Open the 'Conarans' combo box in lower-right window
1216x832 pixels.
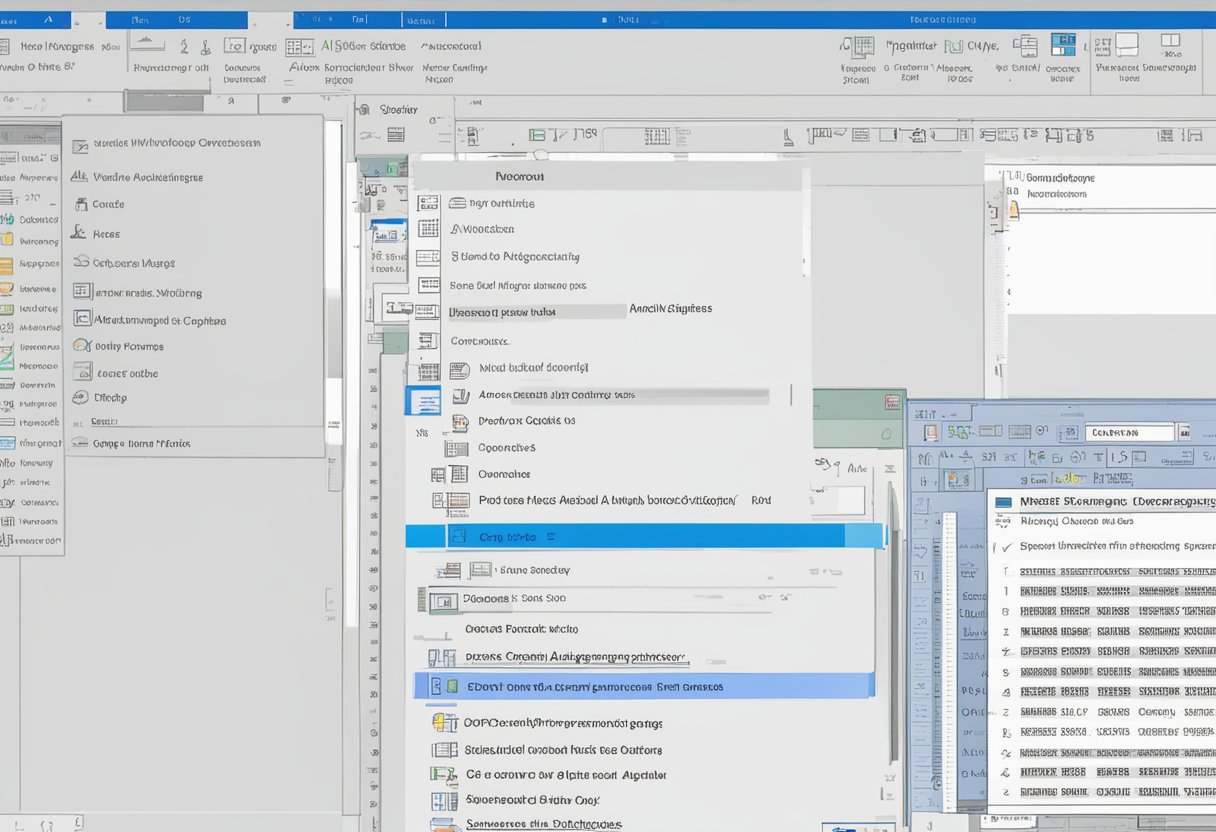pyautogui.click(x=1129, y=433)
